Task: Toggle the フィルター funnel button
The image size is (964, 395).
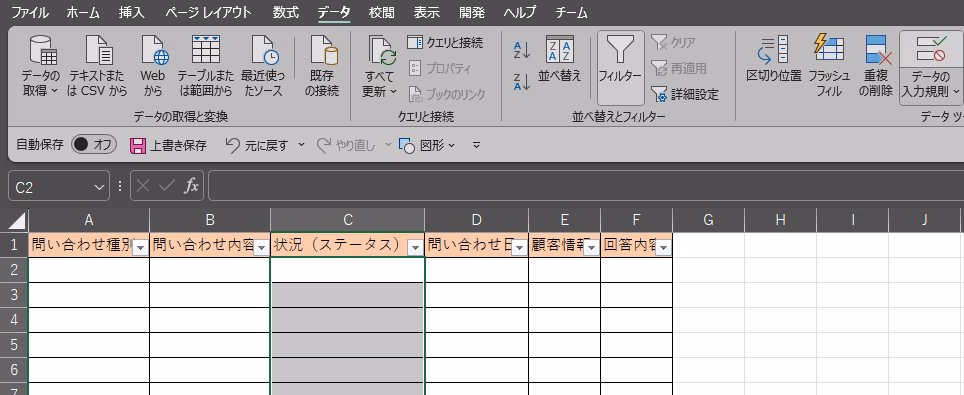Action: tap(620, 68)
